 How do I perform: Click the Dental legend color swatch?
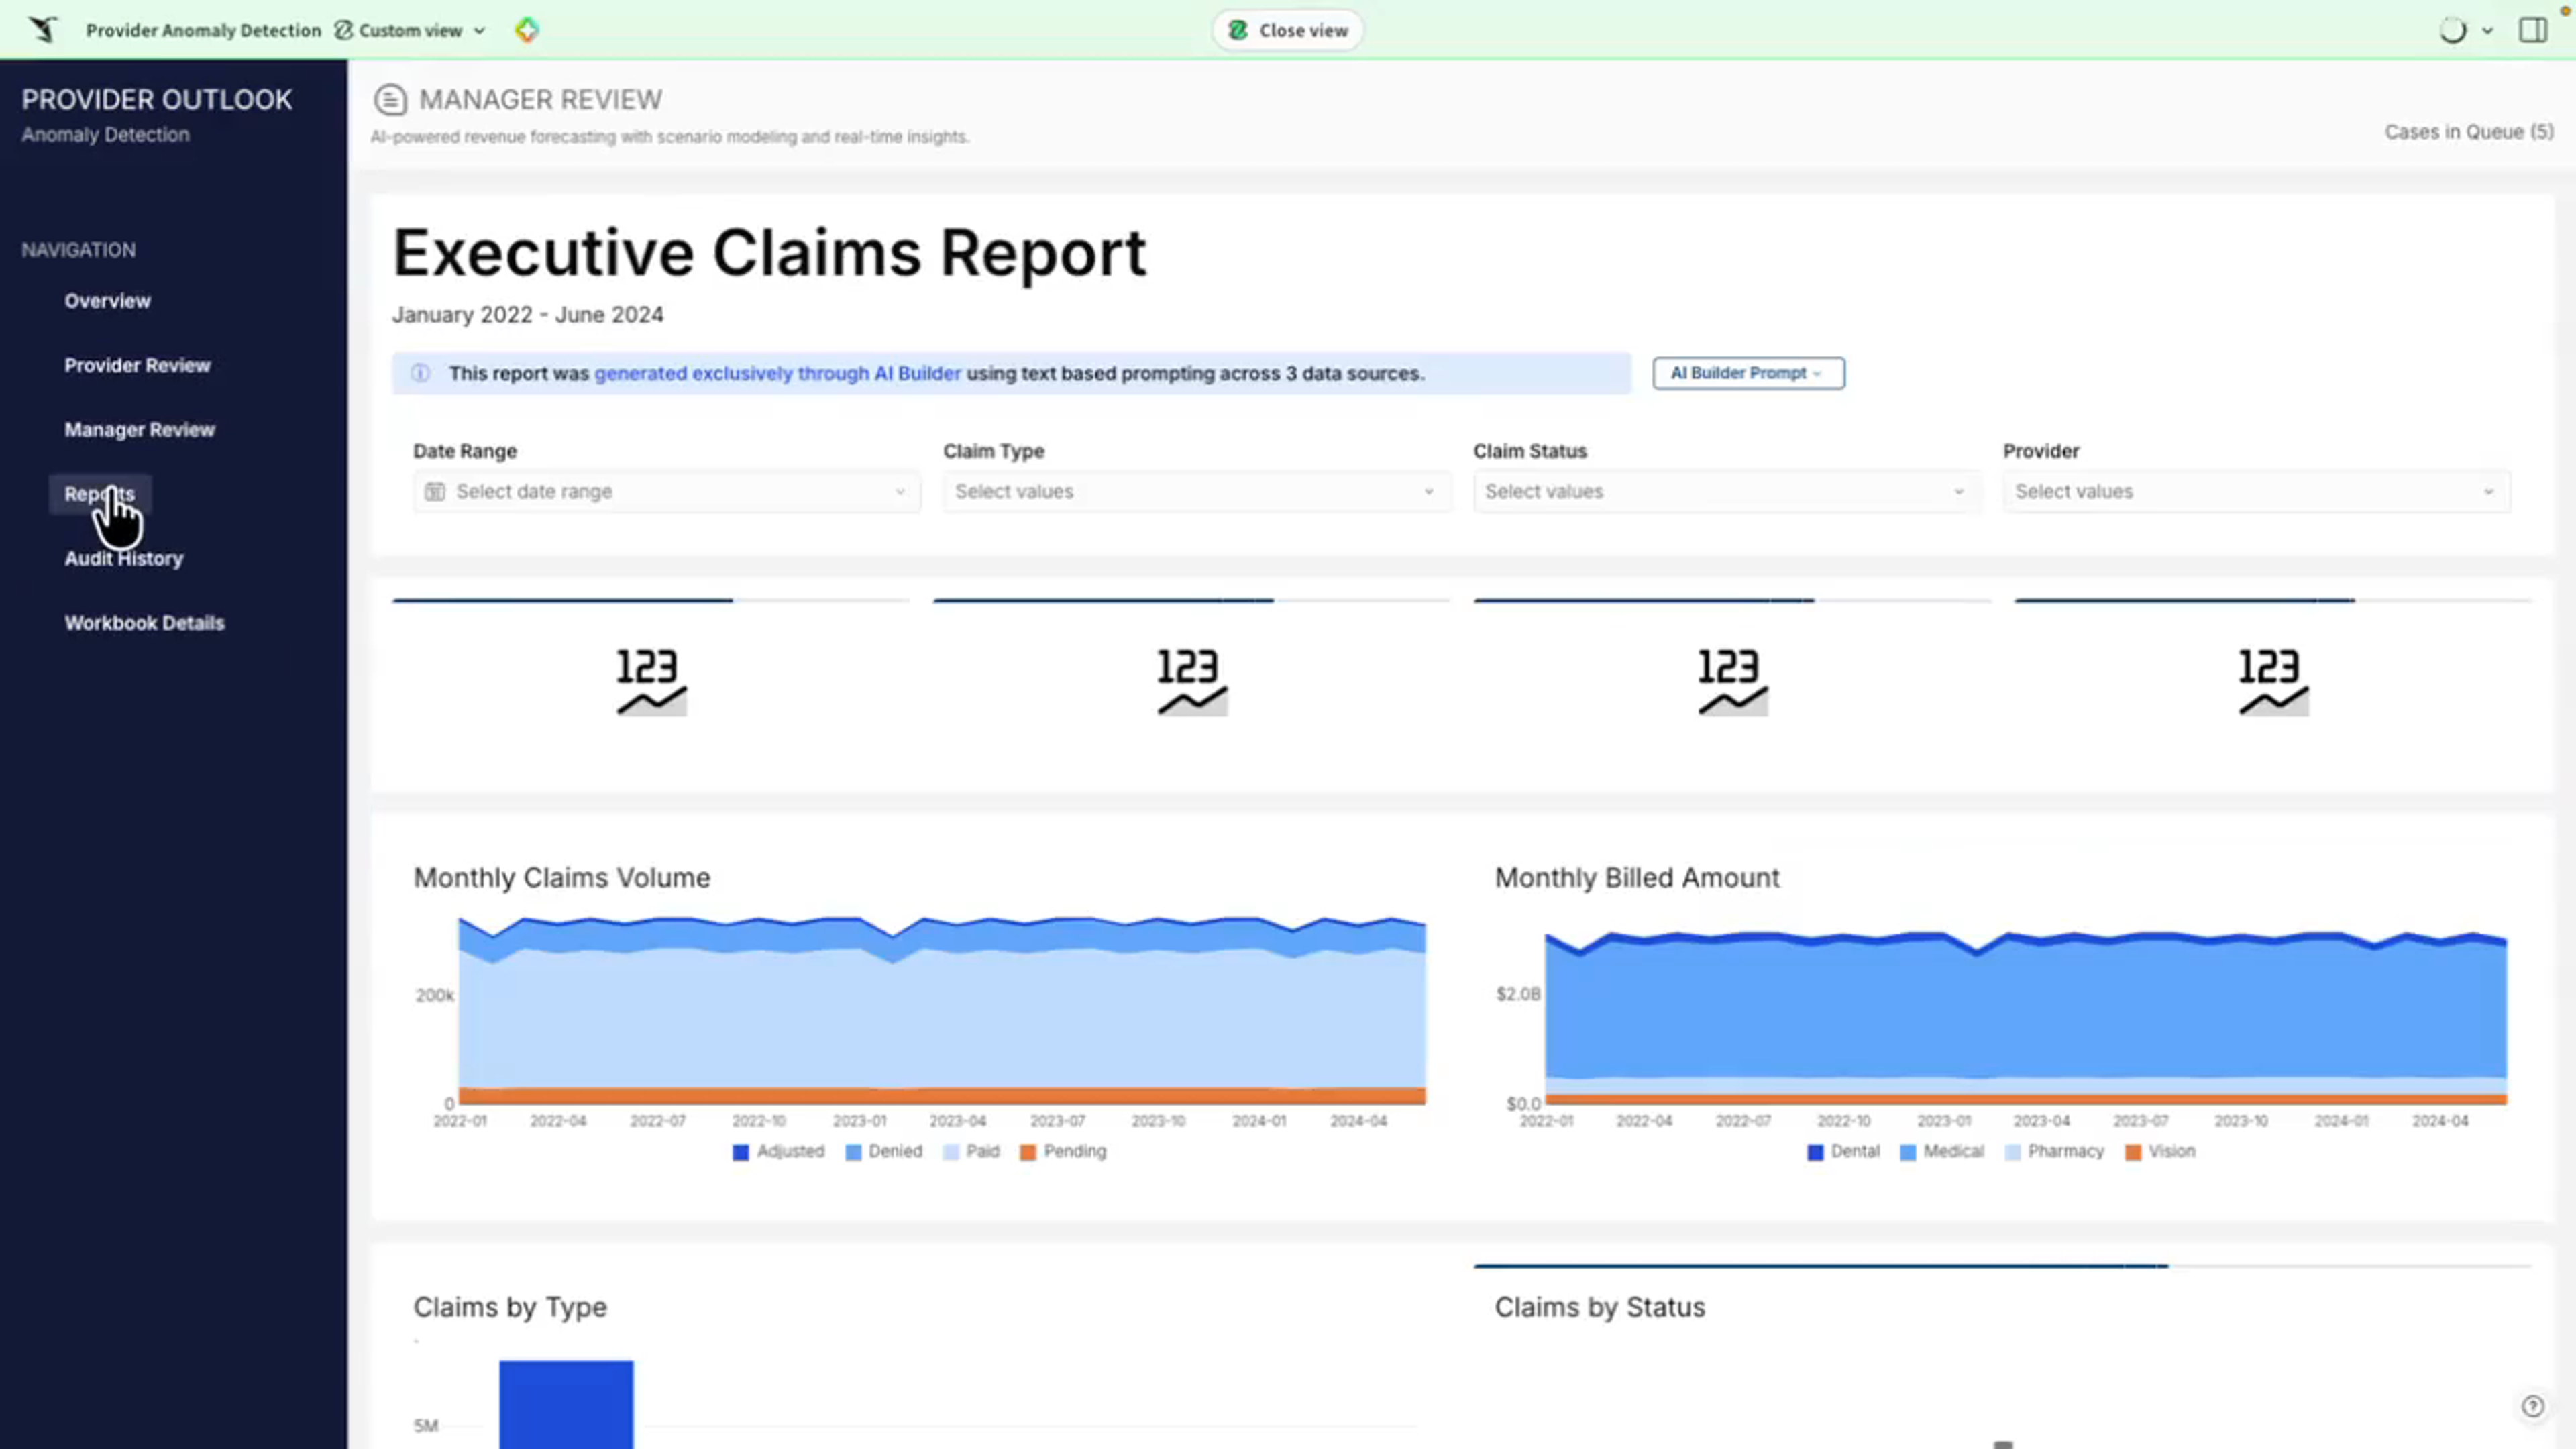[1815, 1152]
